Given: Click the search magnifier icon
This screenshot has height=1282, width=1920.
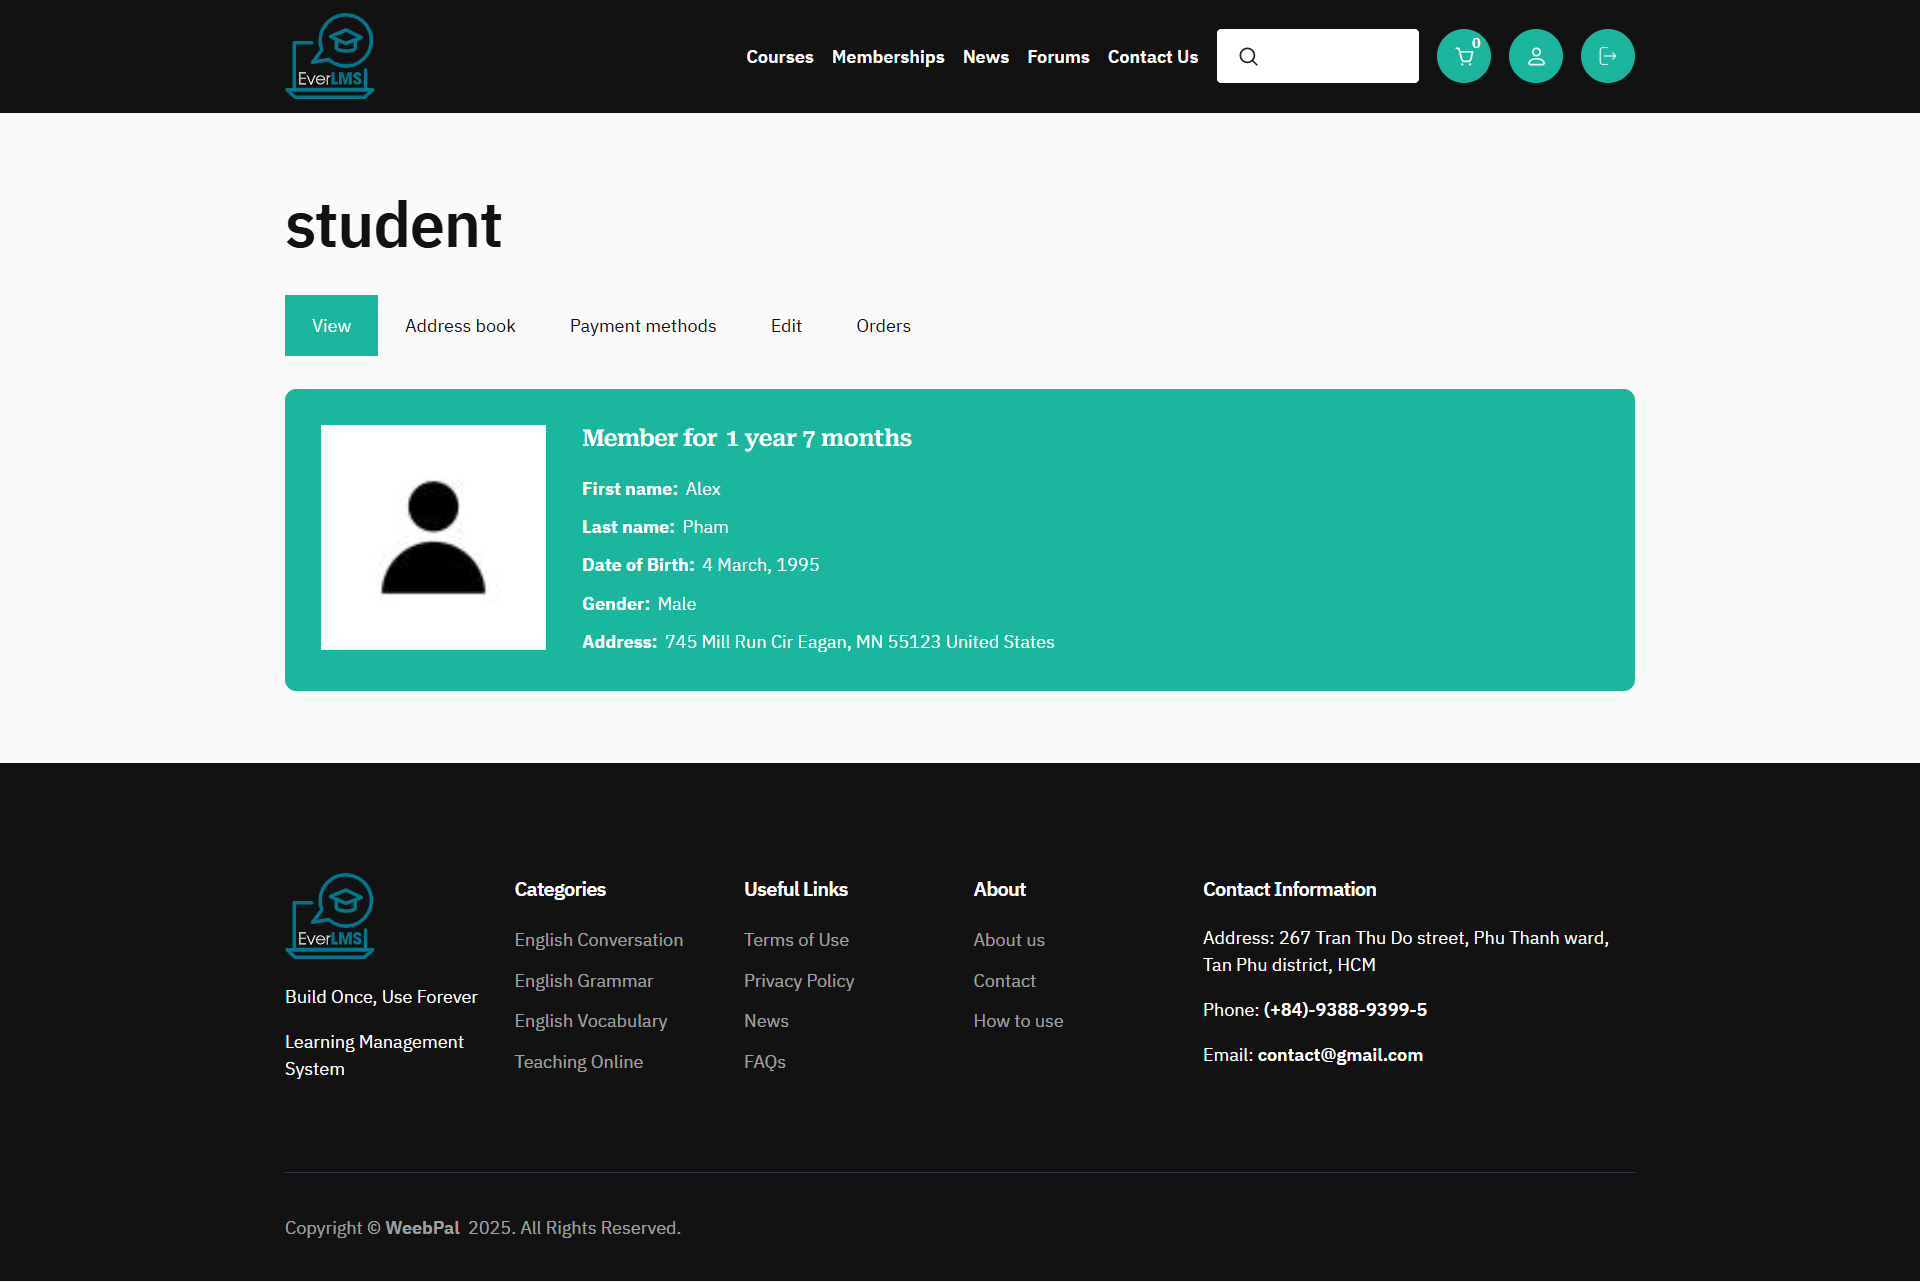Looking at the screenshot, I should pos(1248,57).
